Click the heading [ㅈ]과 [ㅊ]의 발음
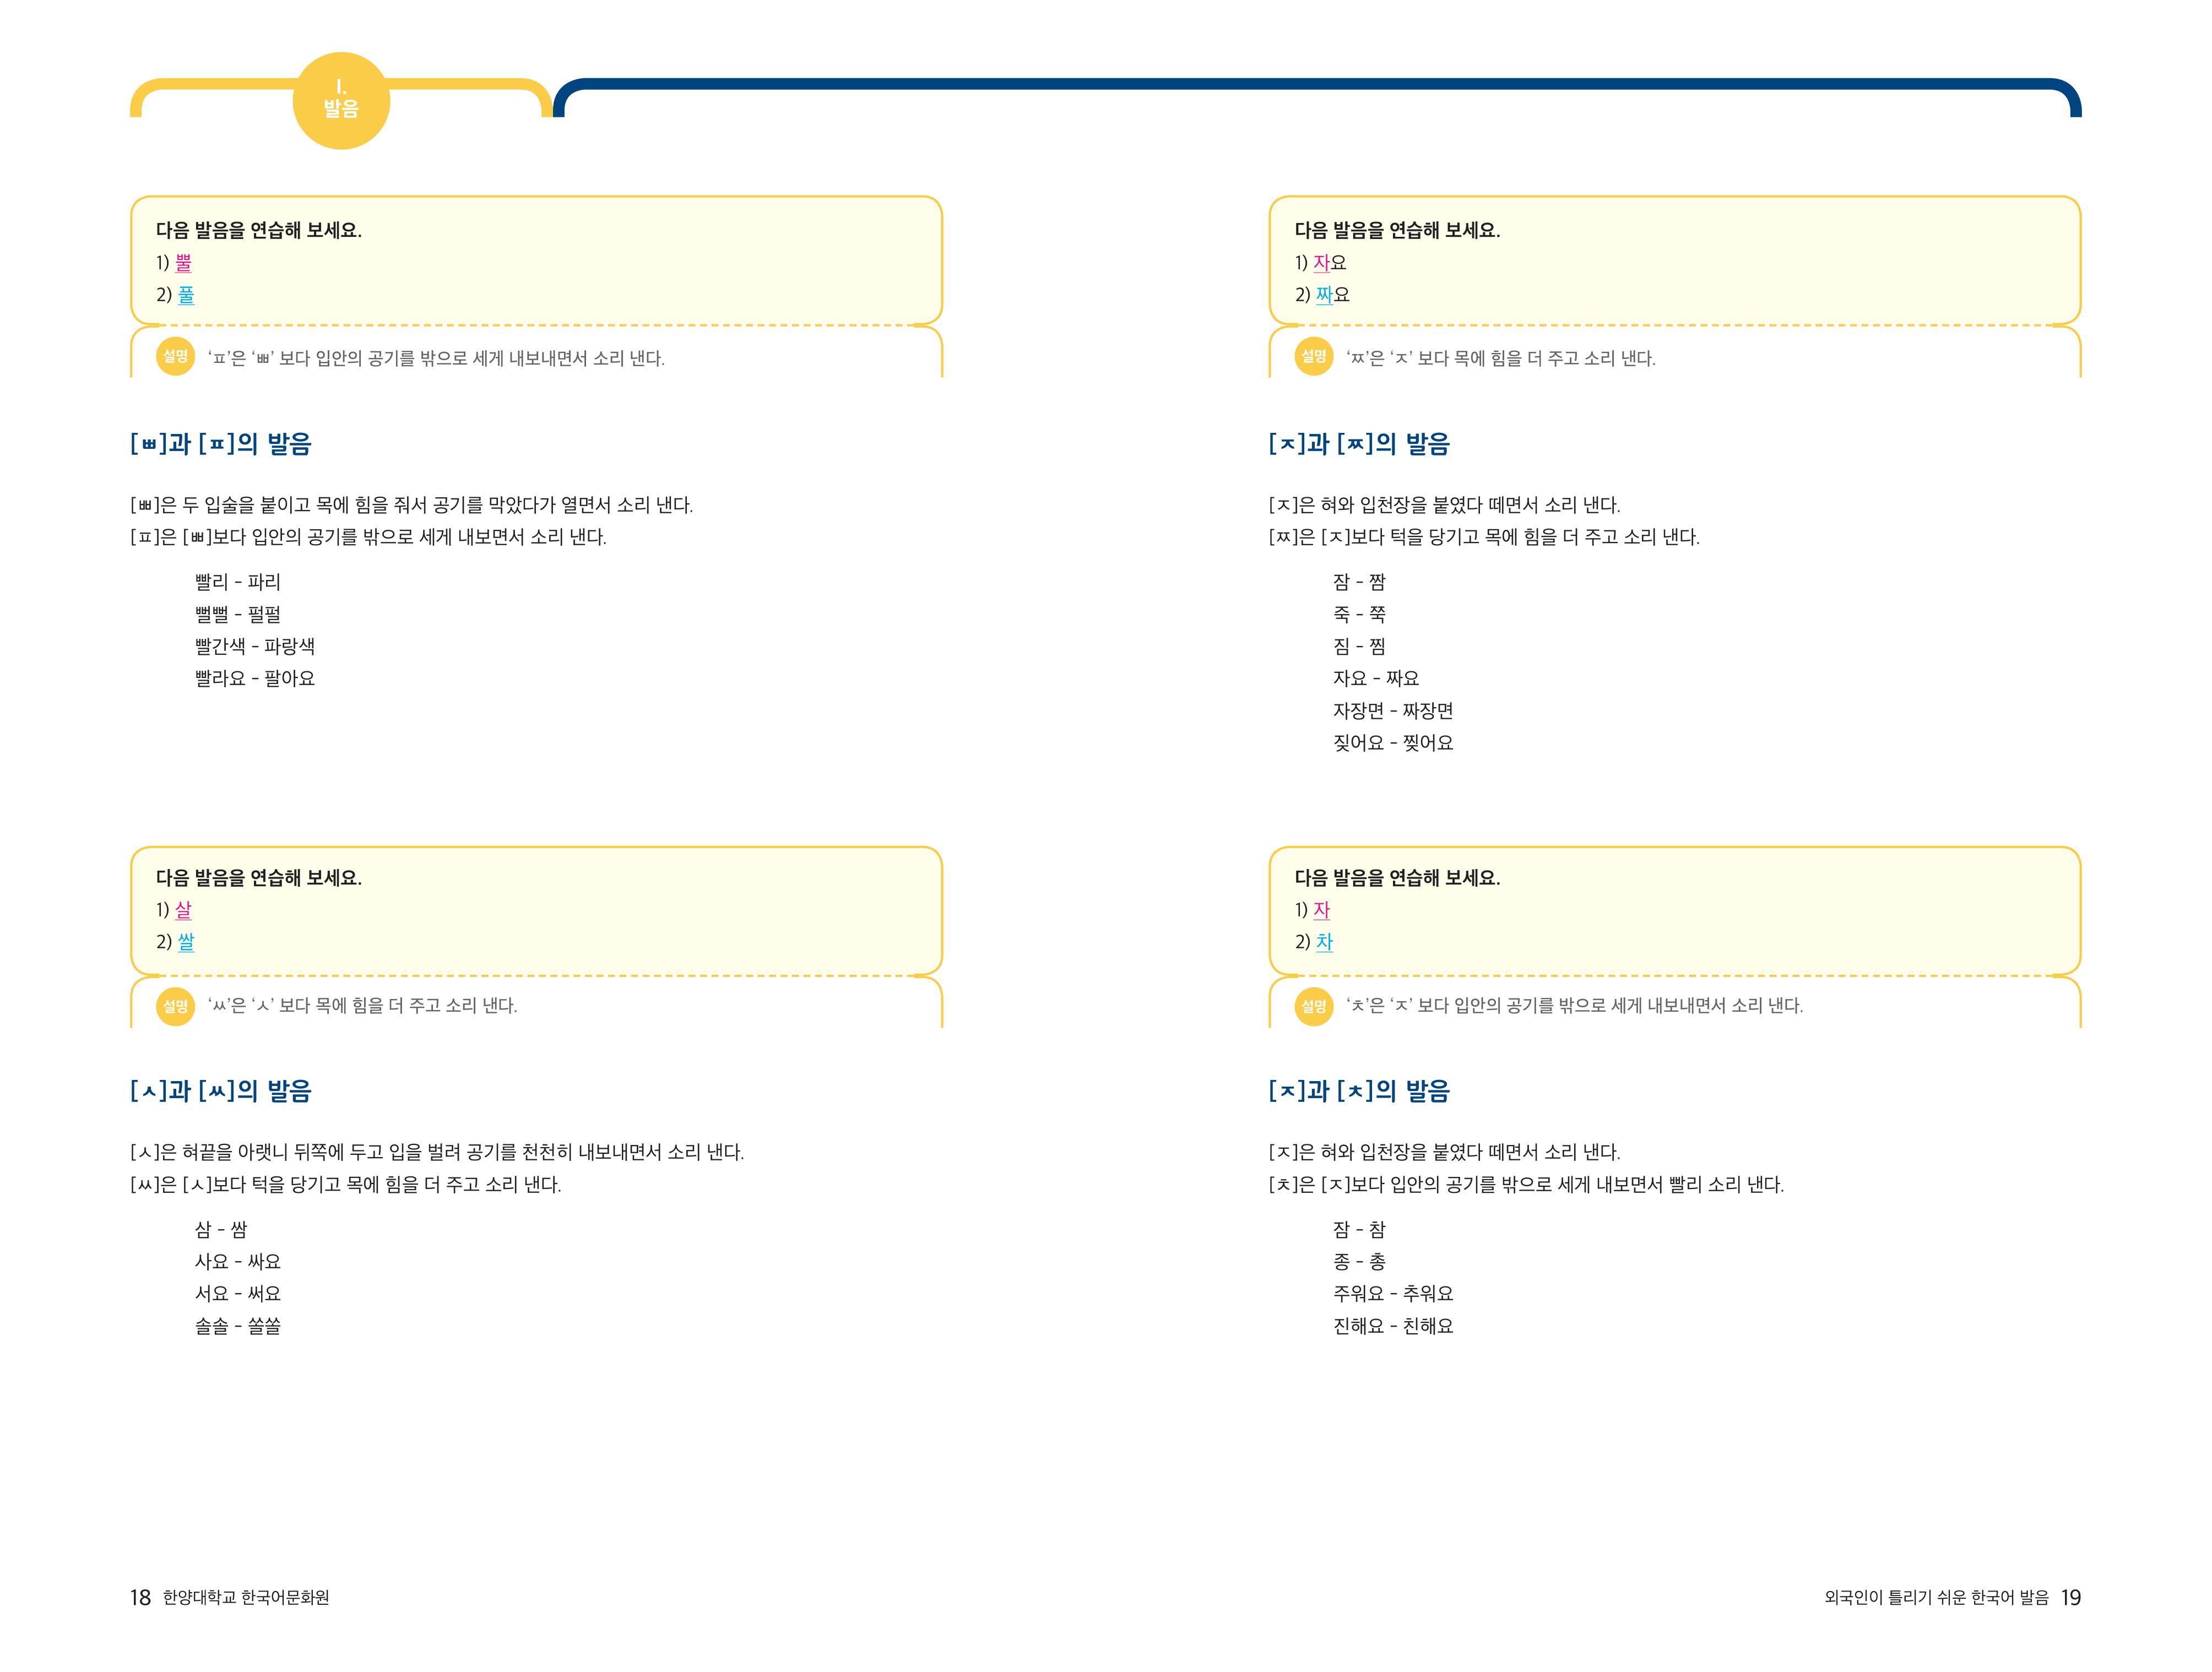The width and height of the screenshot is (2212, 1672). (x=1359, y=1091)
